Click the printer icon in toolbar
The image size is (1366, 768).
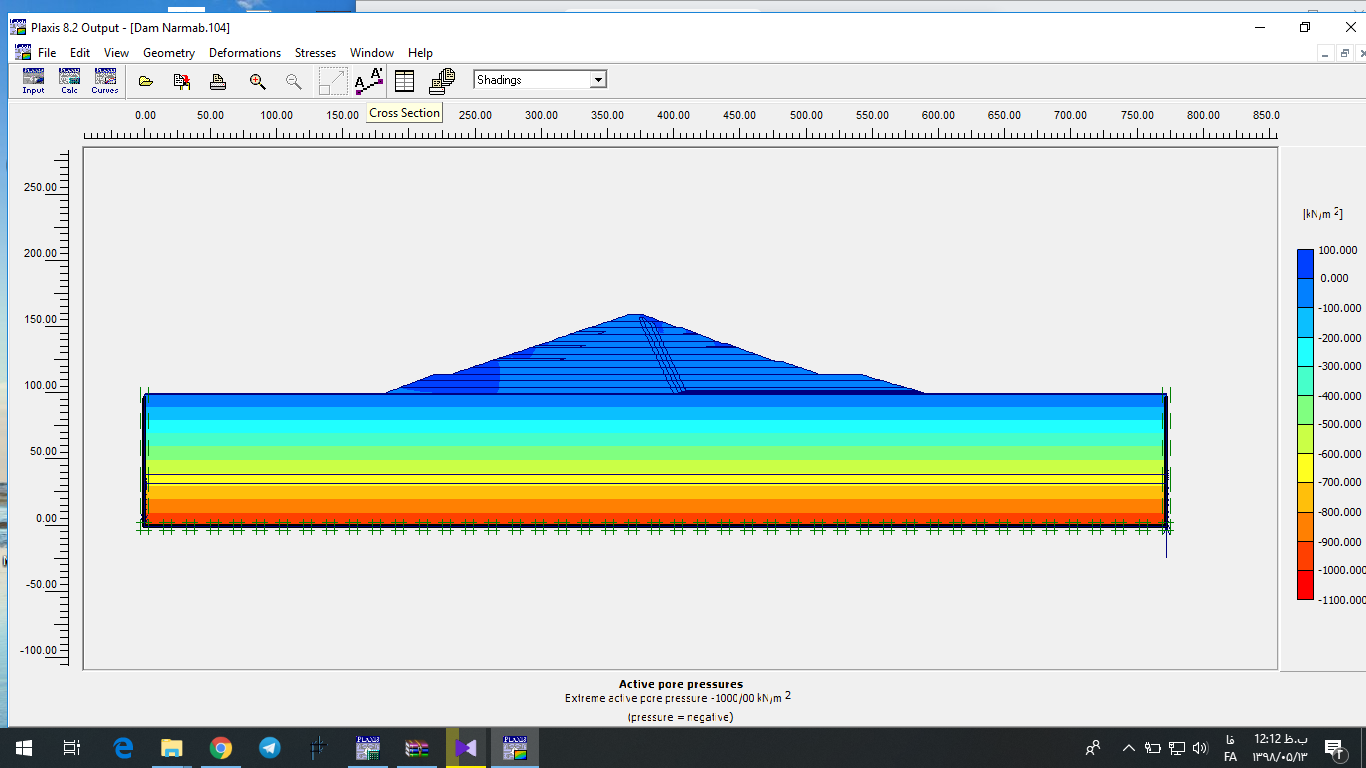coord(218,81)
